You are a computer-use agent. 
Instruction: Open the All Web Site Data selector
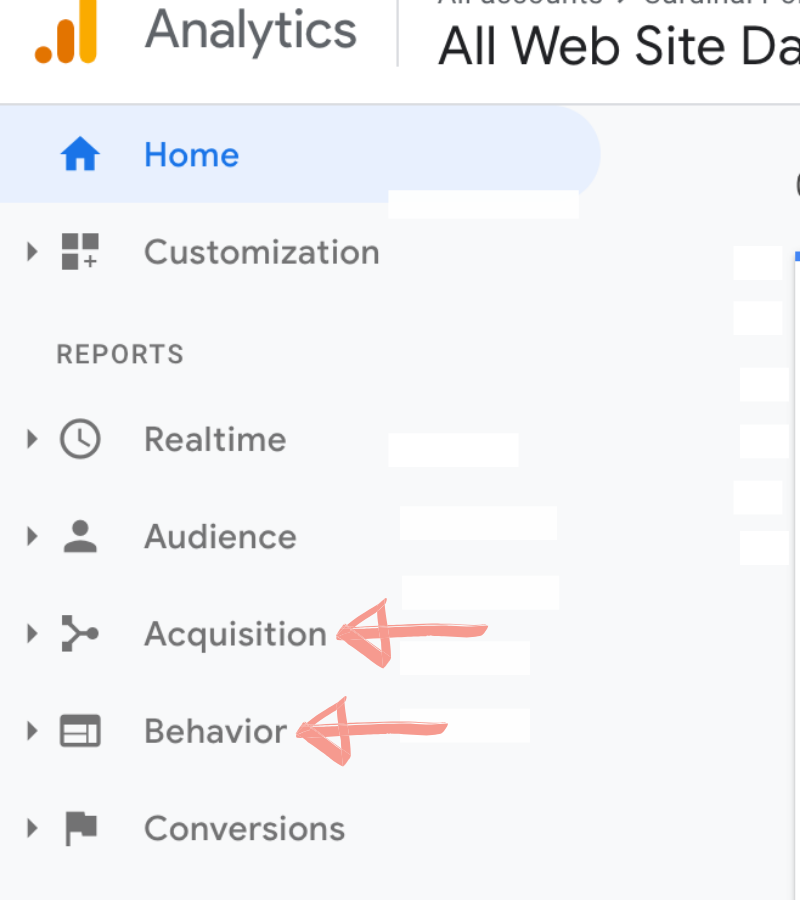click(618, 46)
